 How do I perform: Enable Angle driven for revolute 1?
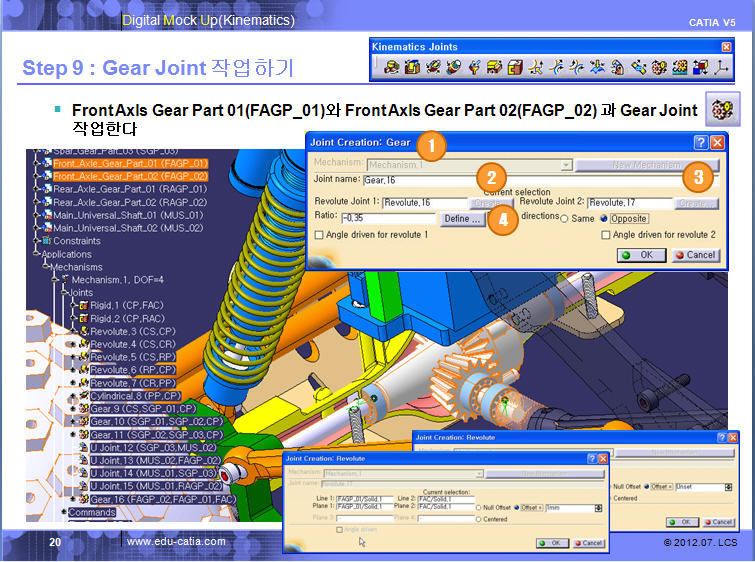319,235
